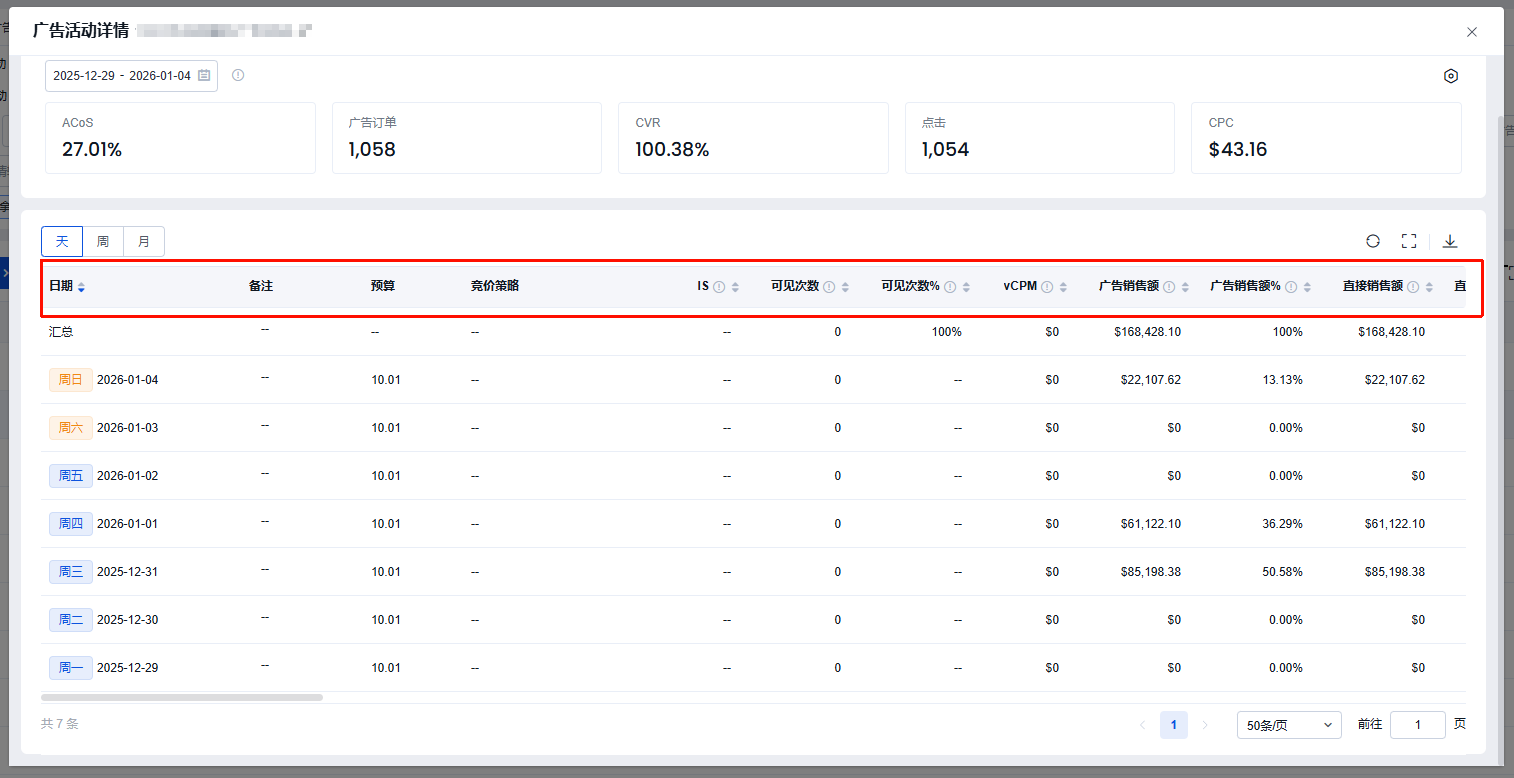Image resolution: width=1514 pixels, height=778 pixels.
Task: Click the fullscreen expand icon
Action: 1409,241
